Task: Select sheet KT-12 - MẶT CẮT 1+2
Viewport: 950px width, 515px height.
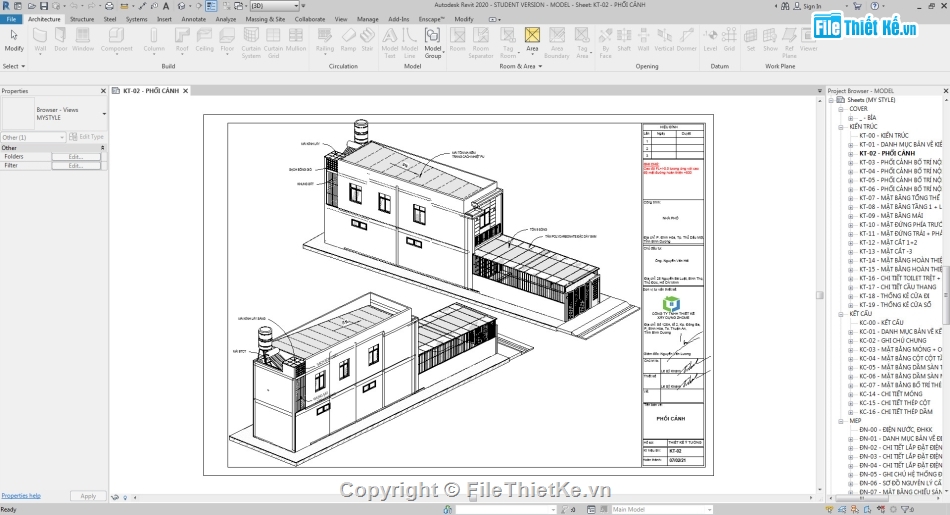Action: [x=888, y=242]
